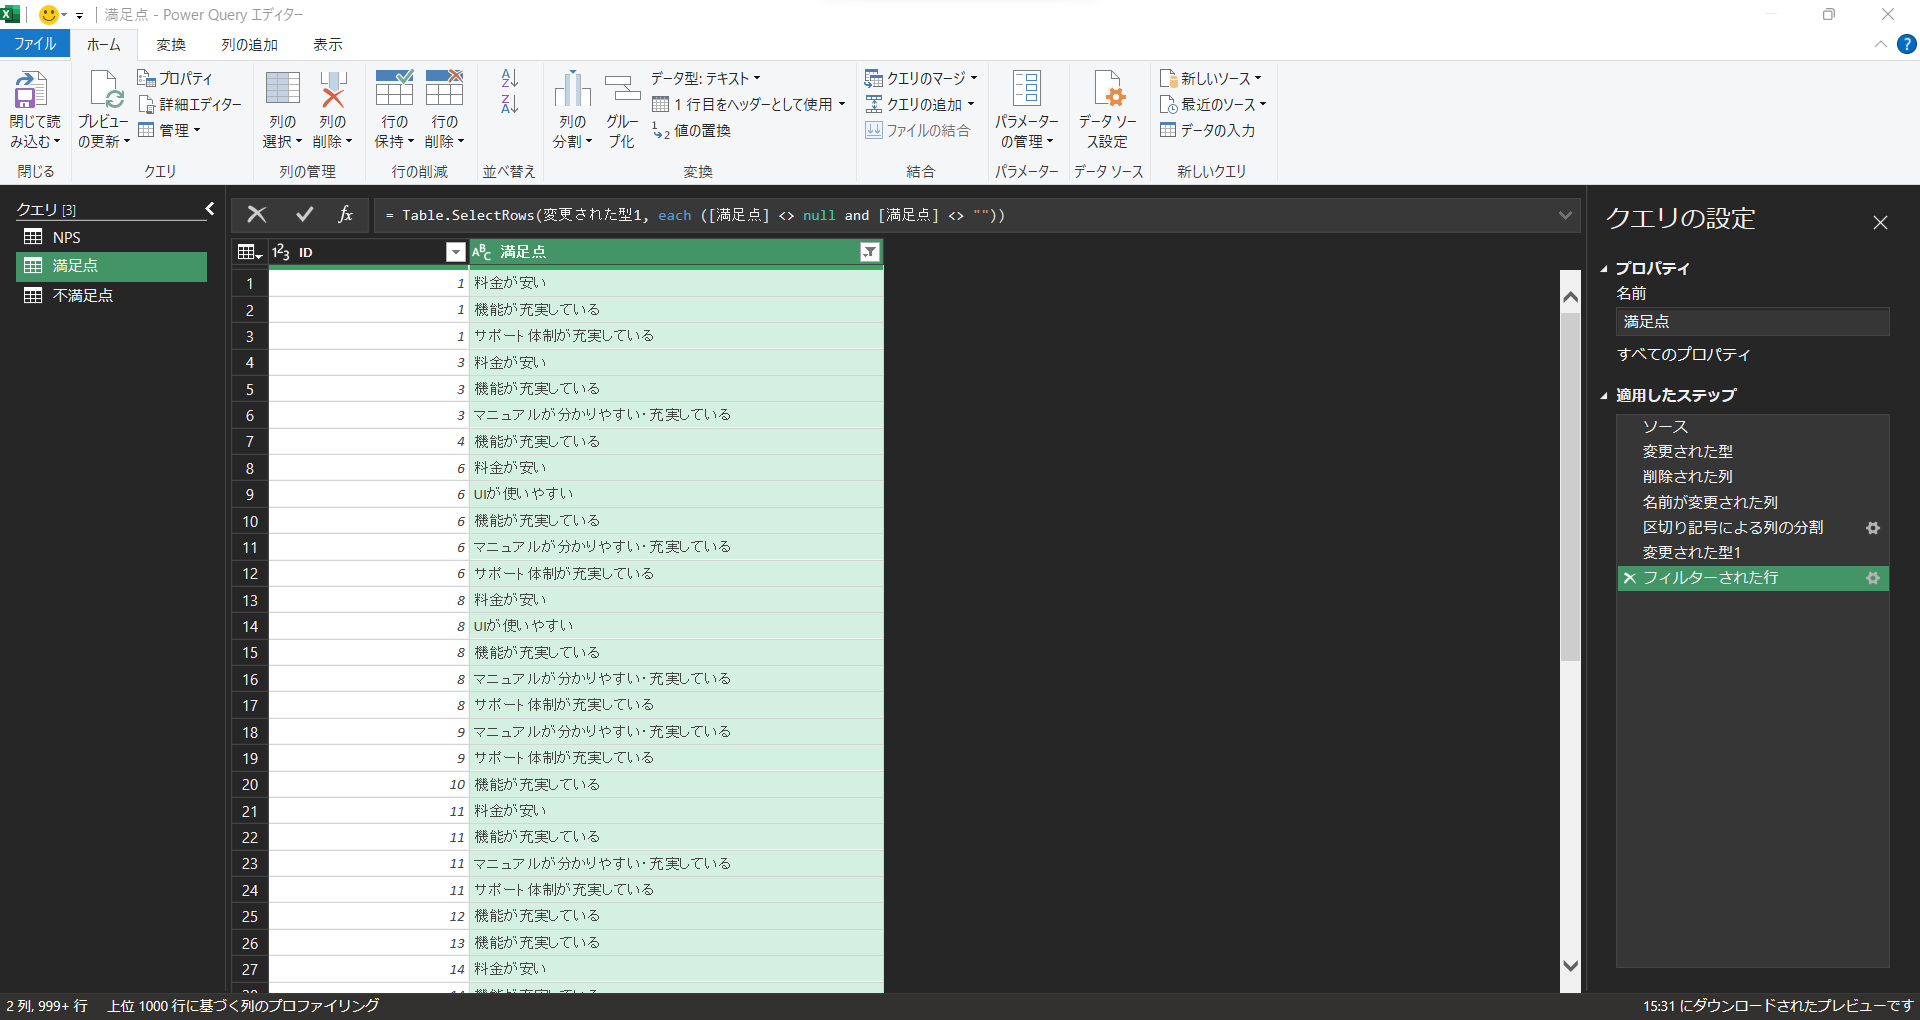Select the 削除された列 applied step
1920x1020 pixels.
(x=1752, y=477)
